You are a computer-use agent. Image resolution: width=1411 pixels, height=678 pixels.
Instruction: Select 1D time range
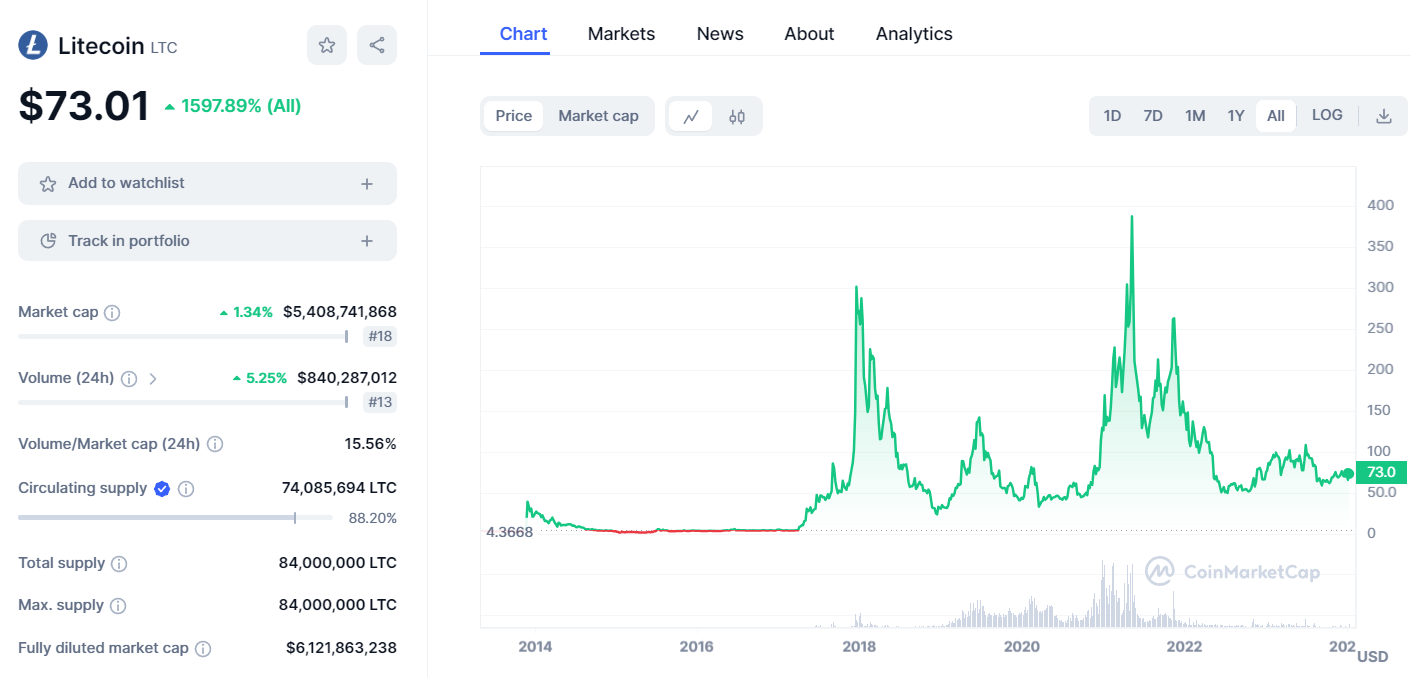pyautogui.click(x=1112, y=116)
